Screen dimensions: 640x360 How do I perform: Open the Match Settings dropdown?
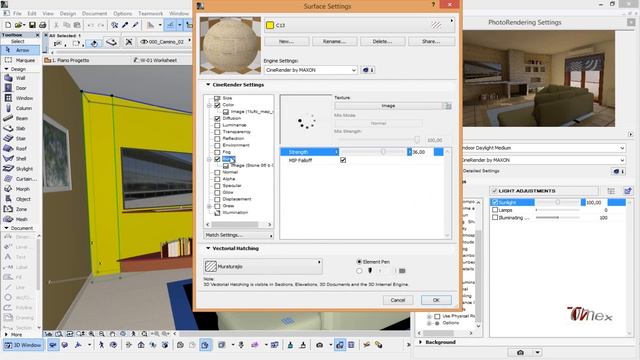tap(238, 235)
